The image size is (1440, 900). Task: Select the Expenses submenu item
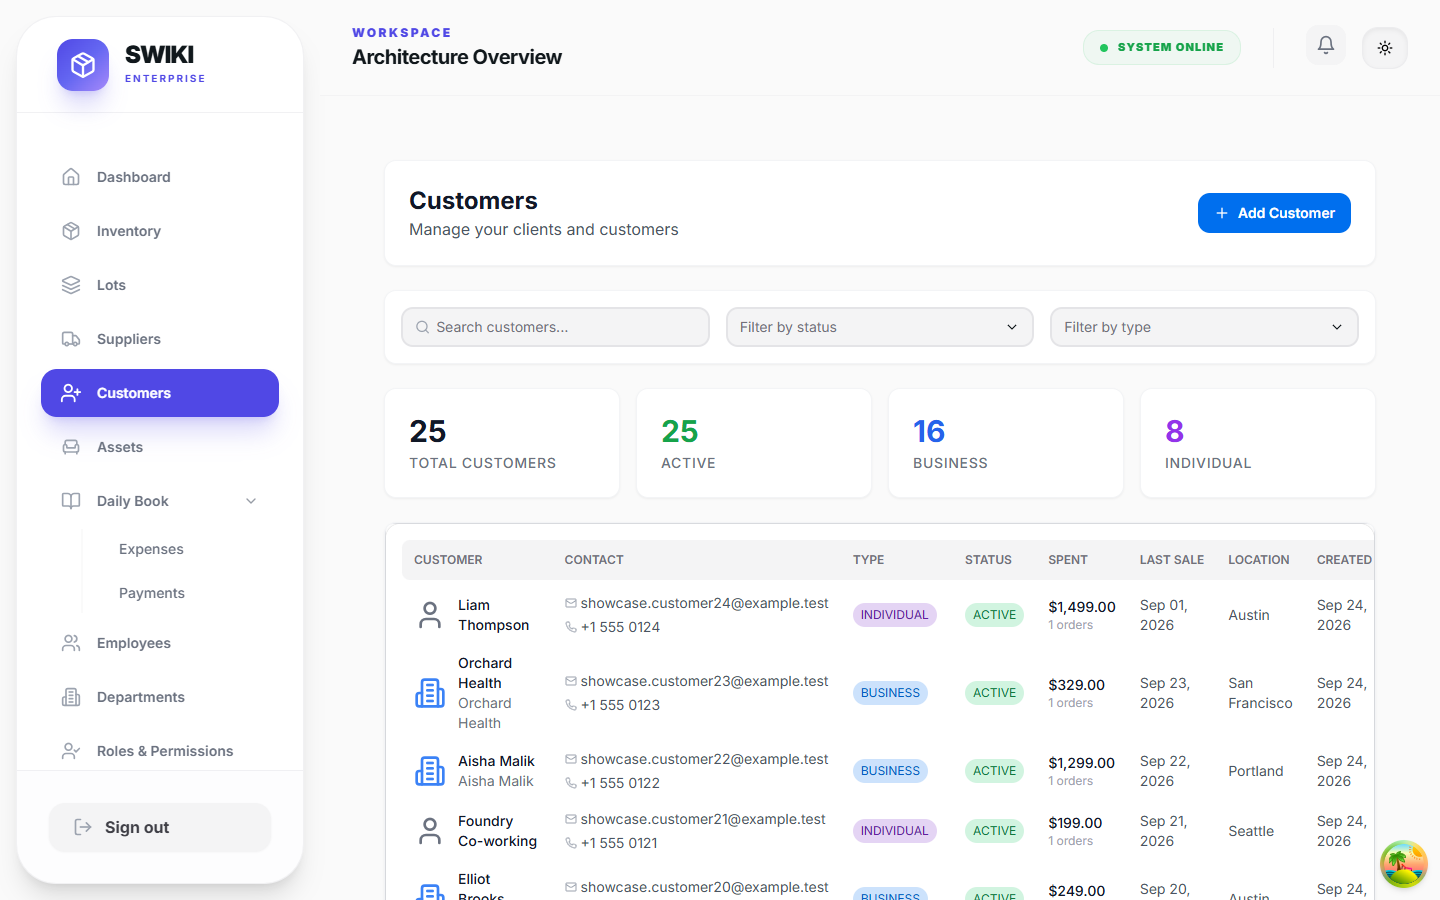click(151, 549)
